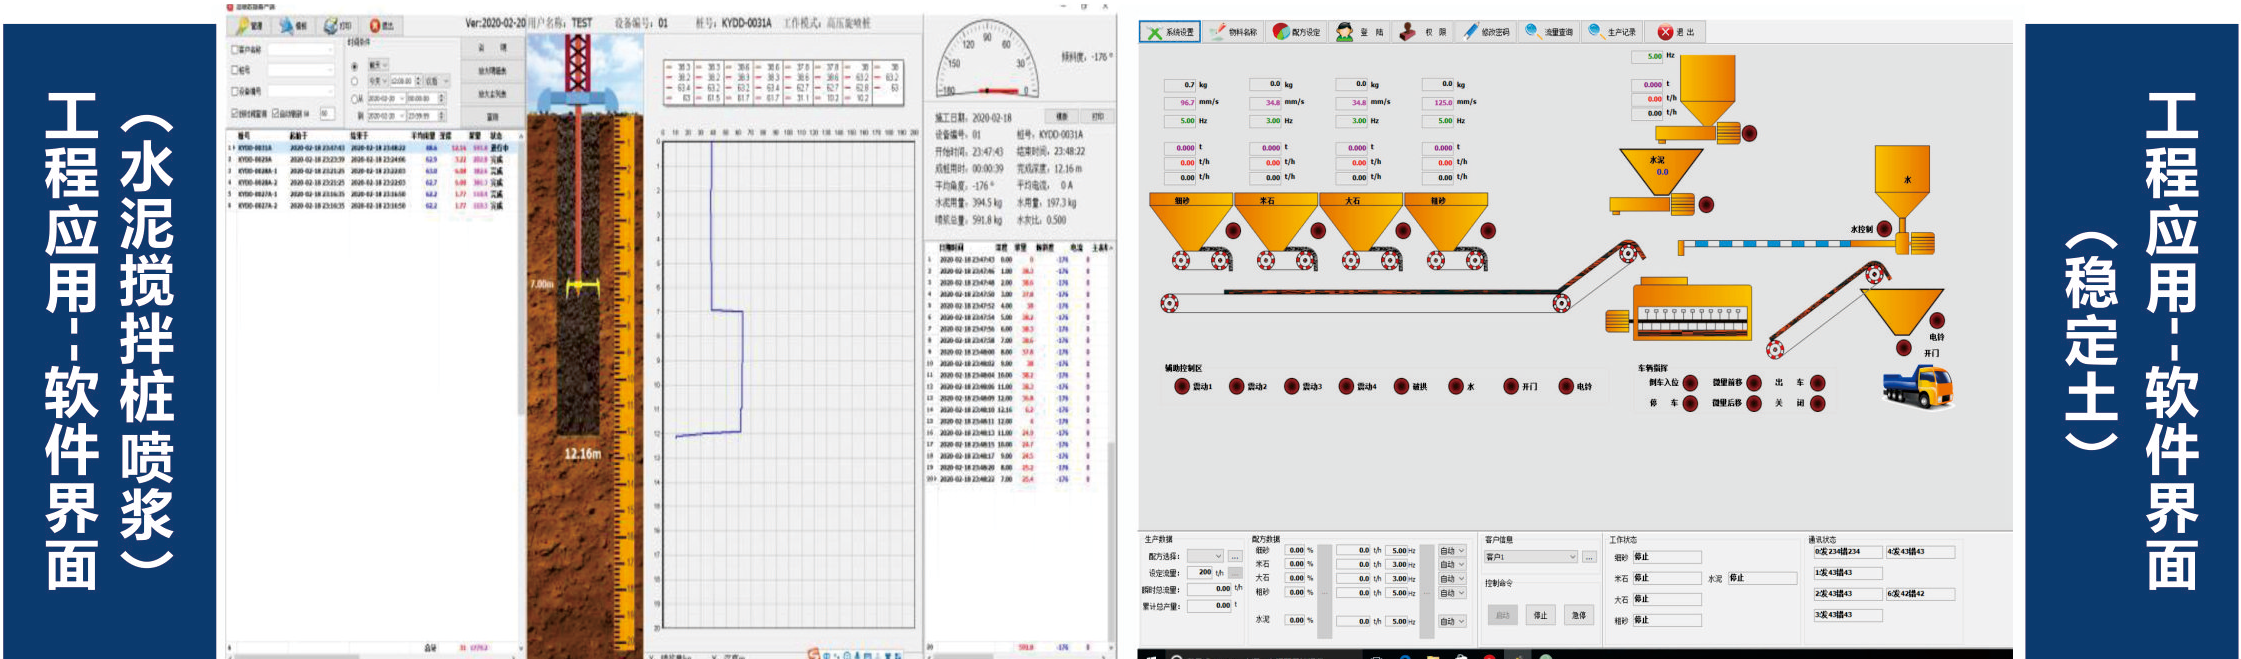Open 系统设置 in the top toolbar
The height and width of the screenshot is (659, 2241).
[x=1170, y=32]
